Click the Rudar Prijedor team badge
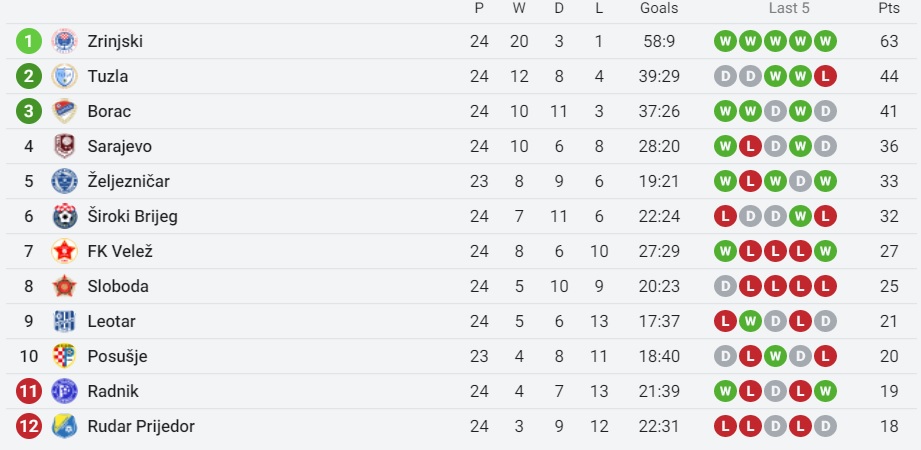 64,426
